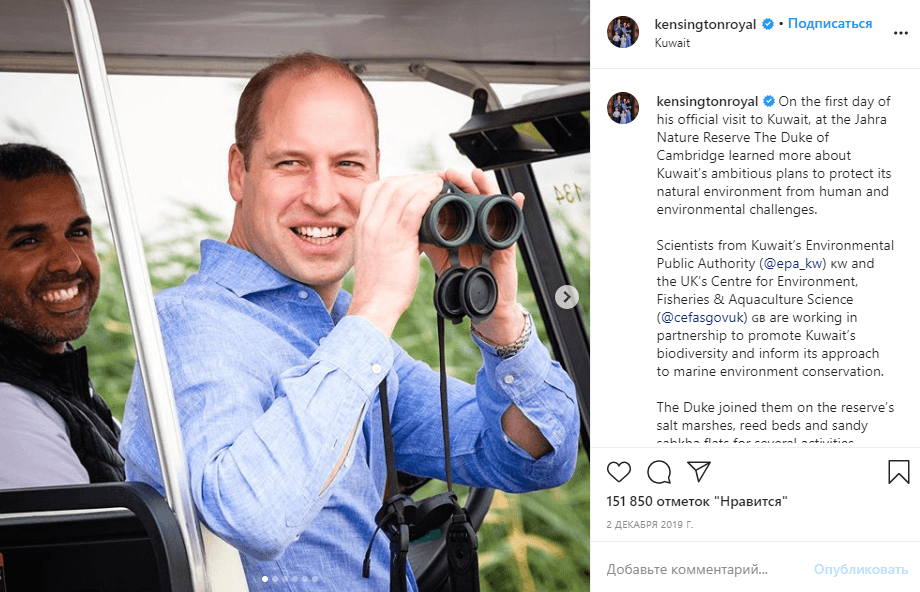Click kensingtonroyal avatar beside the caption
920x592 pixels.
coord(623,108)
